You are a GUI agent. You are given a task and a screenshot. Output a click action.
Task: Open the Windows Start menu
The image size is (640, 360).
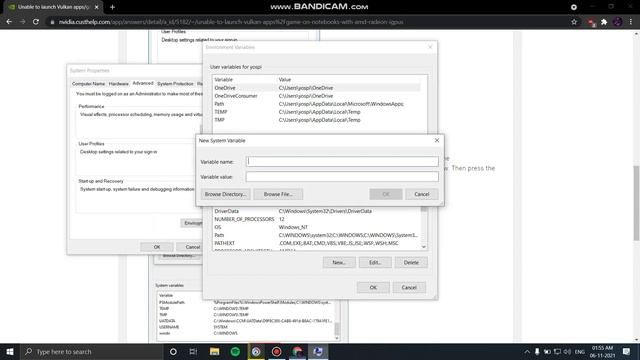(x=10, y=351)
